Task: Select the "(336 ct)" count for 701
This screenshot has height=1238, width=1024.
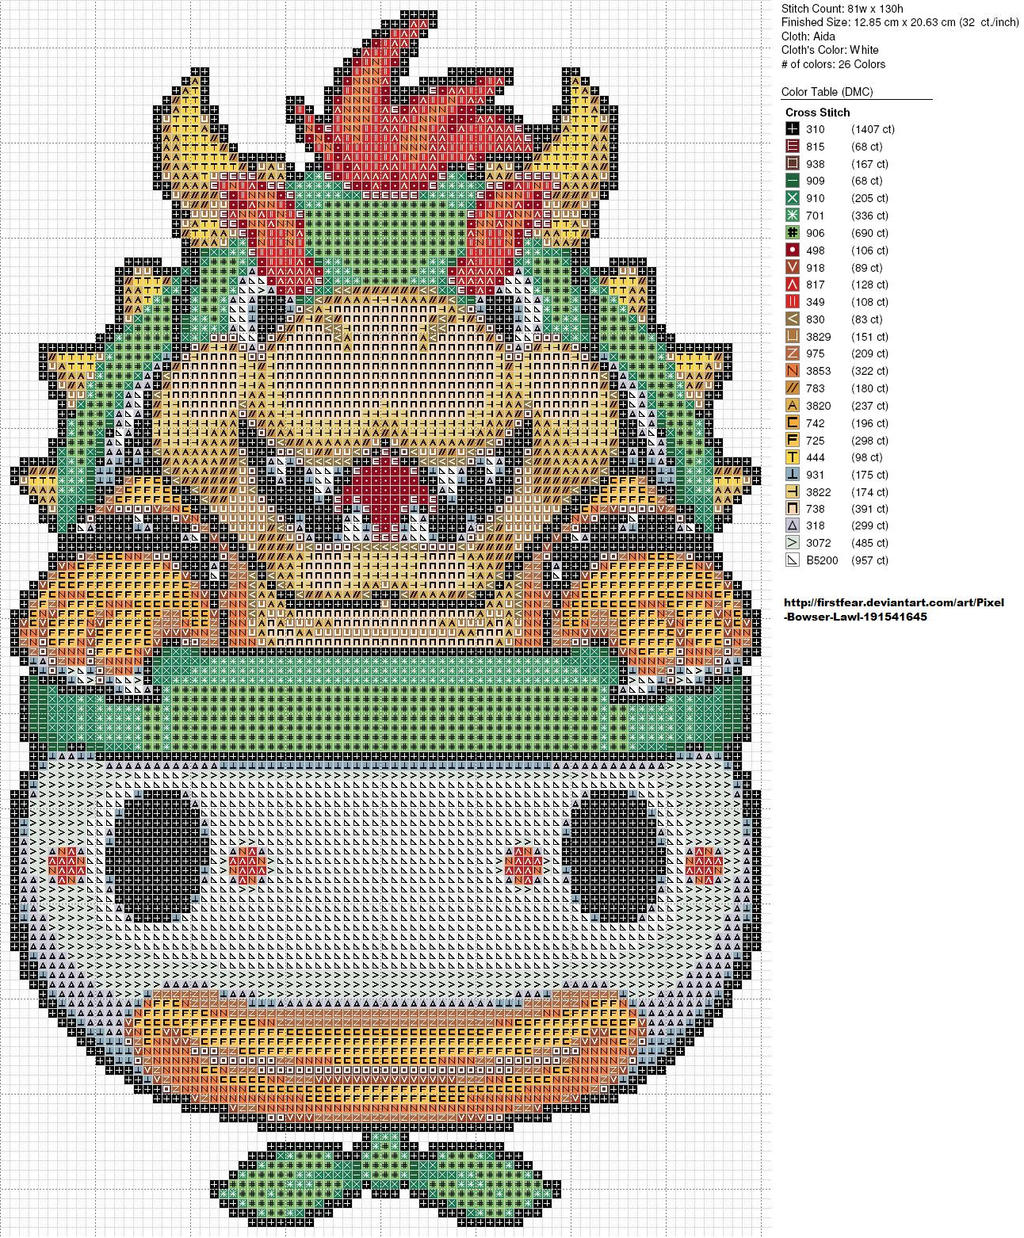Action: coord(870,215)
